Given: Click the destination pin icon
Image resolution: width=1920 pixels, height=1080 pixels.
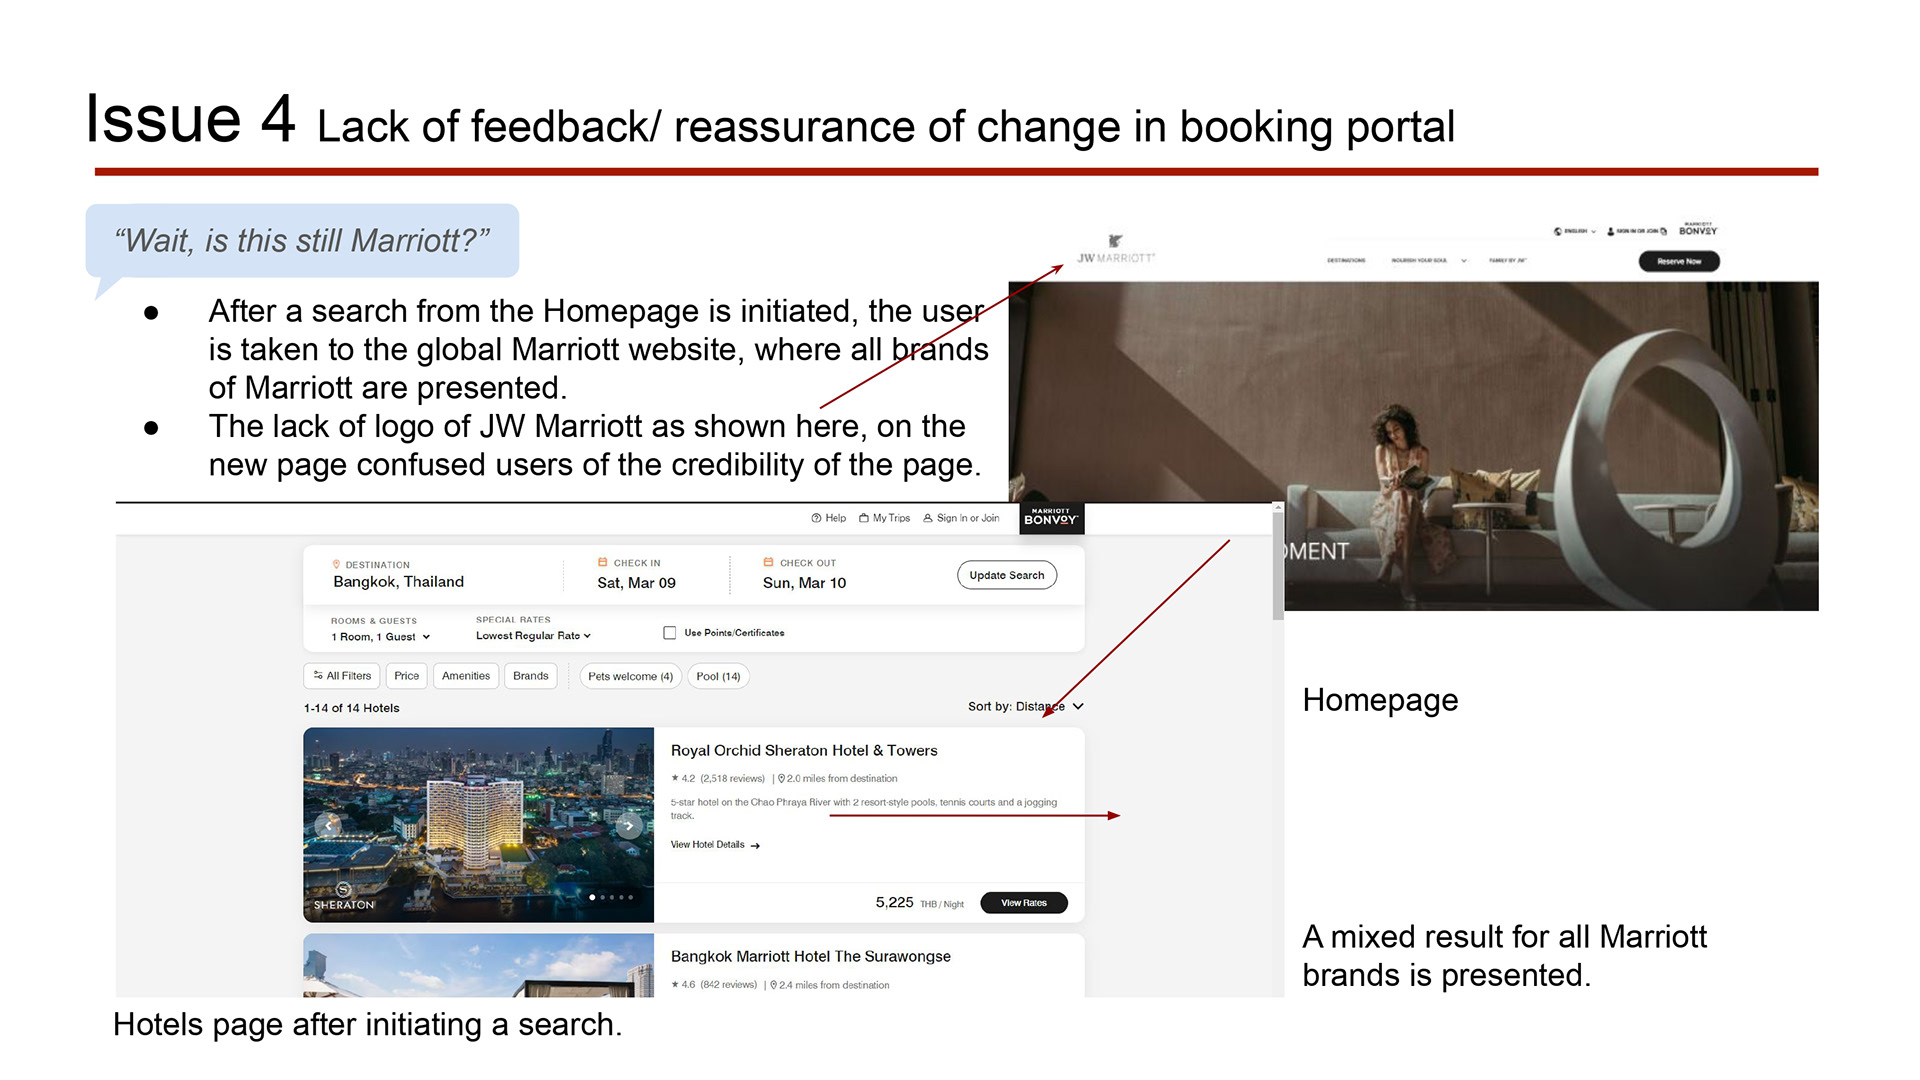Looking at the screenshot, I should point(336,564).
